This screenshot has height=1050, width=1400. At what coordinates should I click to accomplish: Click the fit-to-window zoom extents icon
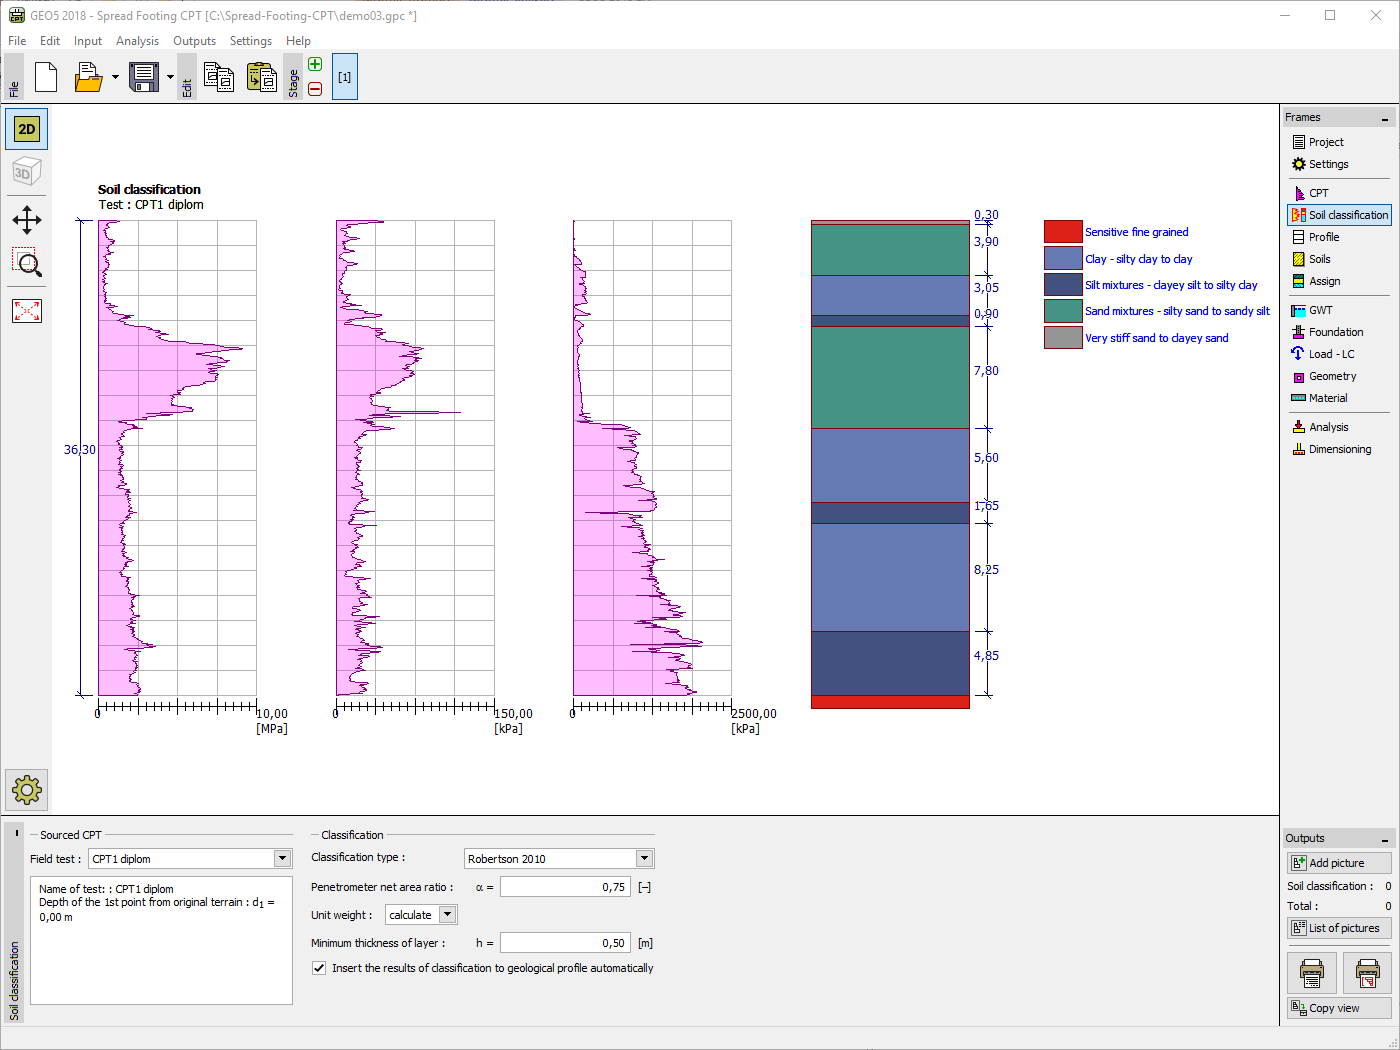(x=27, y=311)
